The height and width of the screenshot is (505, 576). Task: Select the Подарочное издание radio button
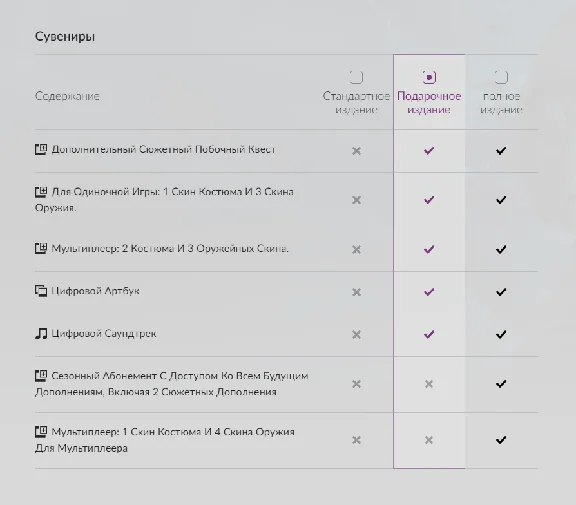pos(429,77)
